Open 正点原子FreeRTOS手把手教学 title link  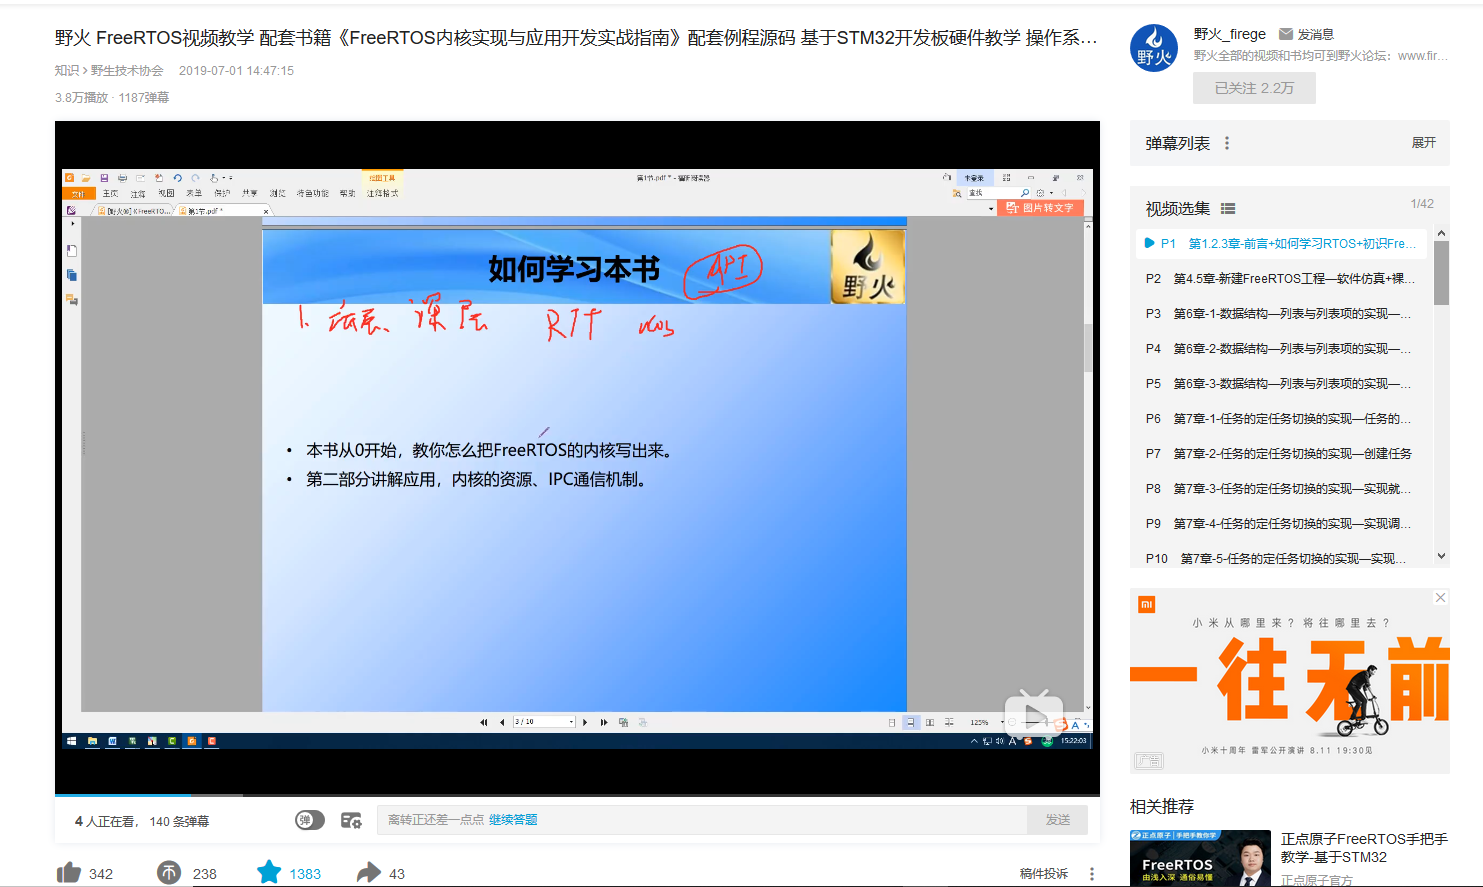pyautogui.click(x=1364, y=848)
